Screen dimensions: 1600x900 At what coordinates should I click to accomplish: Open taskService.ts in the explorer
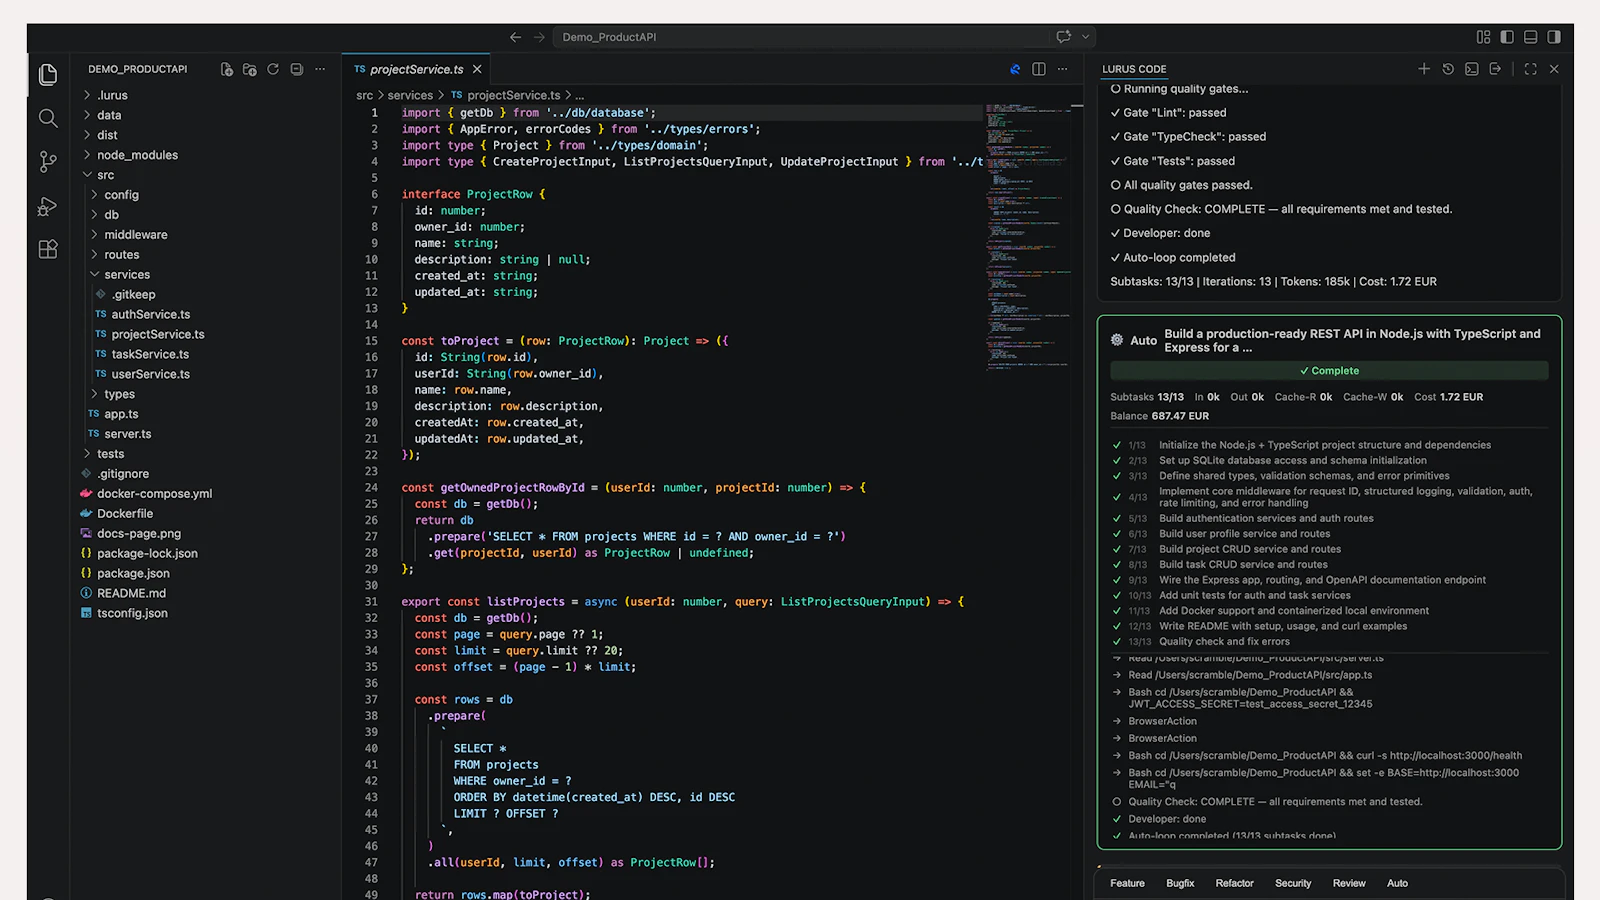tap(150, 354)
